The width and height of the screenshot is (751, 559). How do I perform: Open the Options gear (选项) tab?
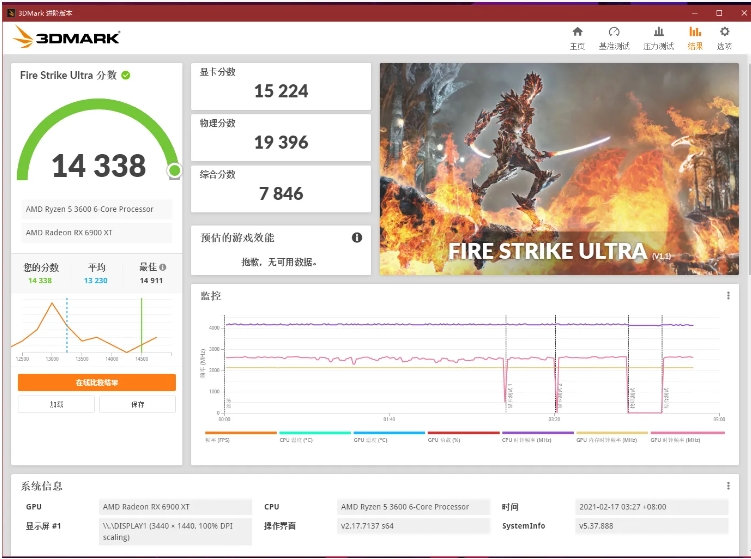pos(725,38)
